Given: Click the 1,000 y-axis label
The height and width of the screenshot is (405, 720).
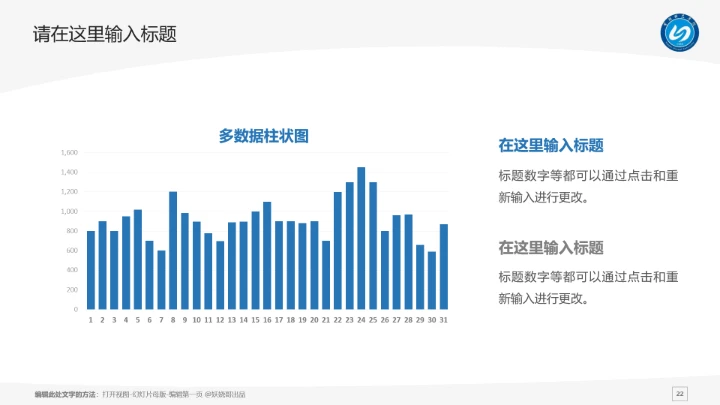Looking at the screenshot, I should [69, 212].
